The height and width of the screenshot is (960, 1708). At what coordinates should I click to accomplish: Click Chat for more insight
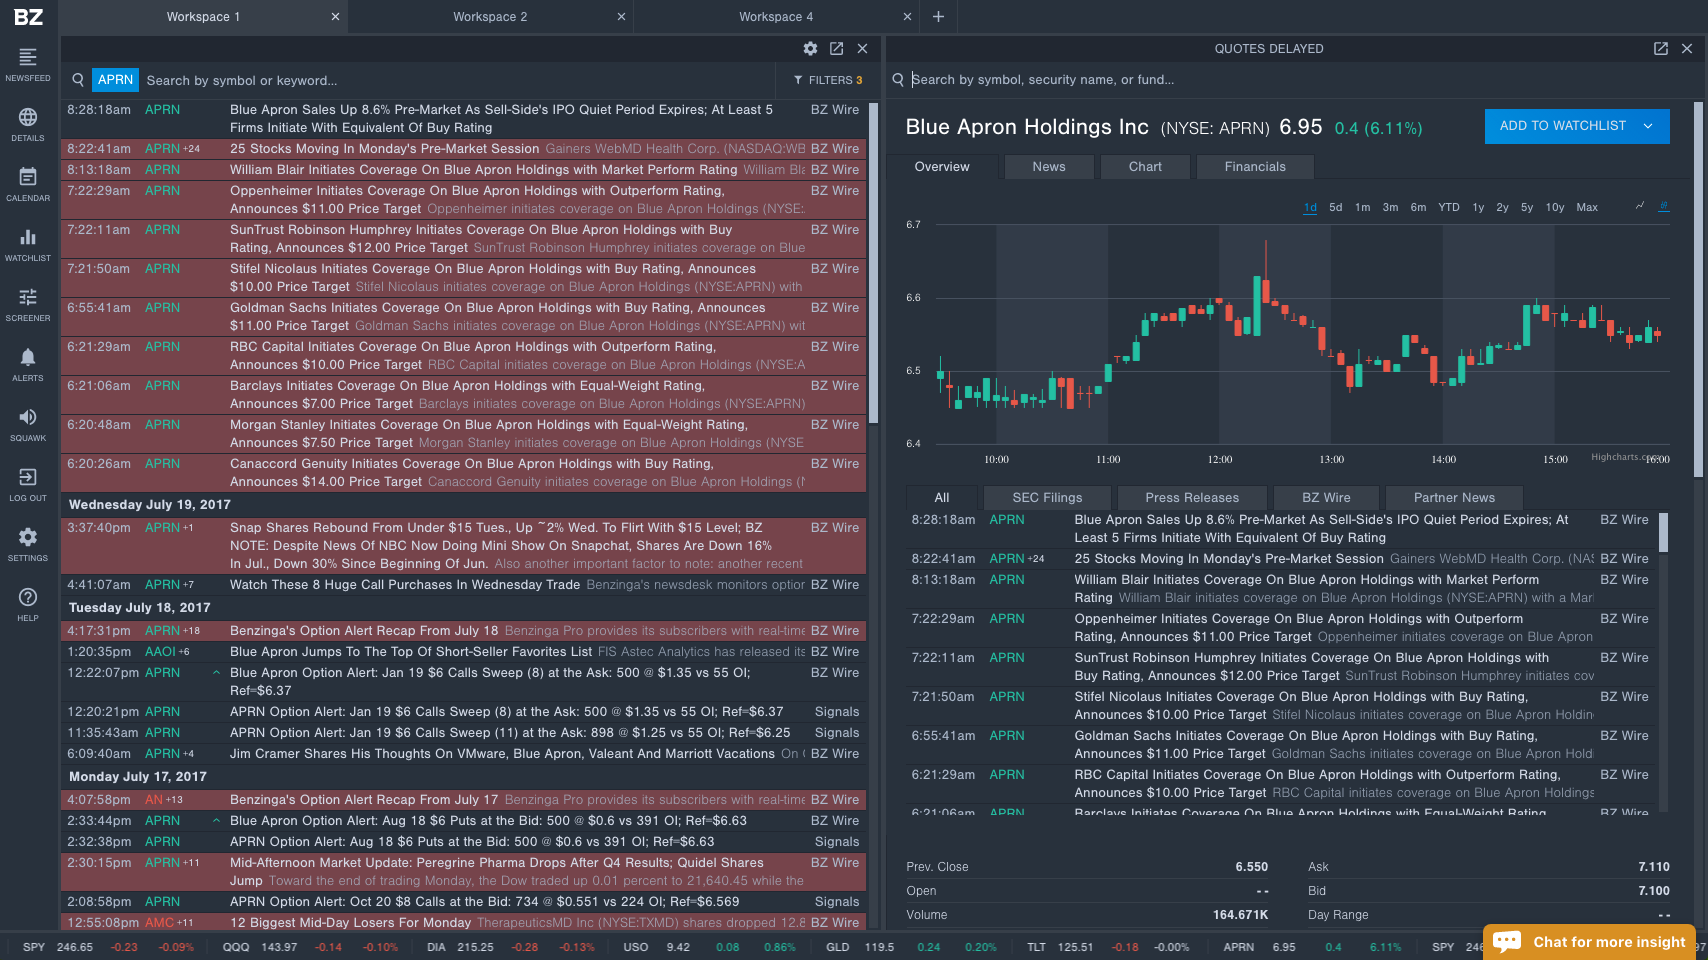pos(1590,942)
